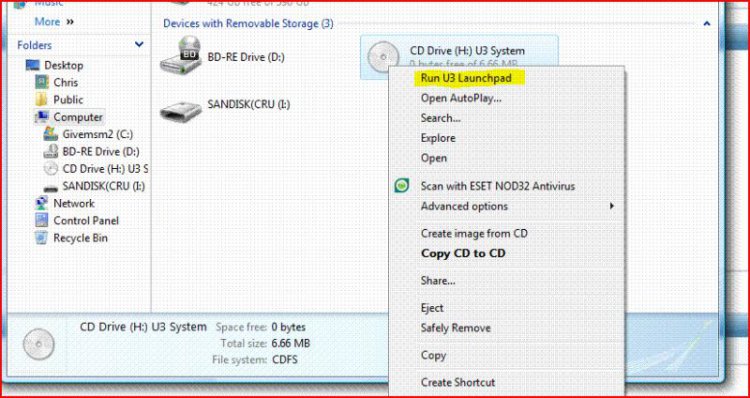This screenshot has width=750, height=398.
Task: Choose Open AutoPlay... from context menu
Action: point(461,98)
